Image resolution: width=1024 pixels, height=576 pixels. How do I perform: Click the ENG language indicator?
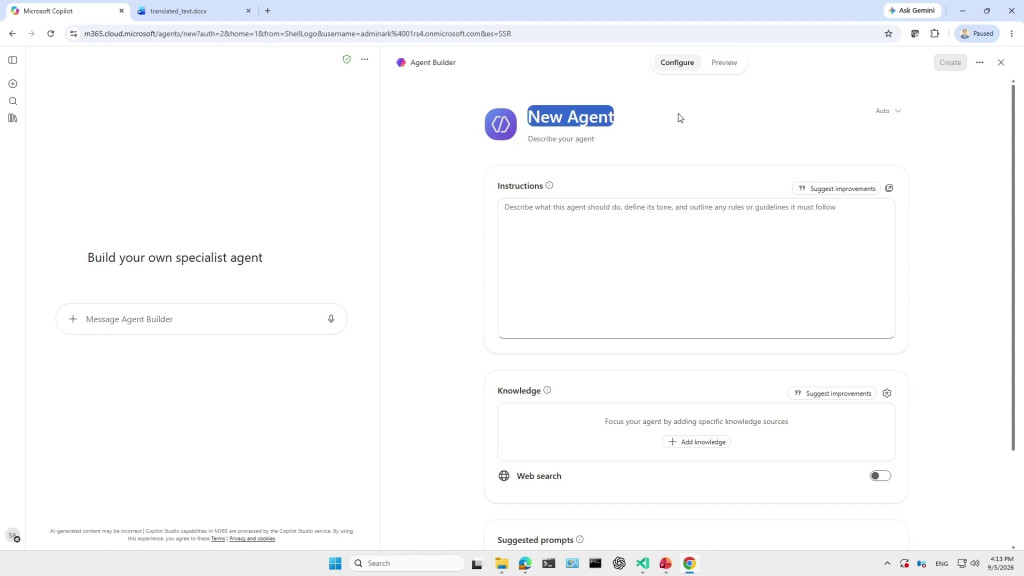click(941, 564)
